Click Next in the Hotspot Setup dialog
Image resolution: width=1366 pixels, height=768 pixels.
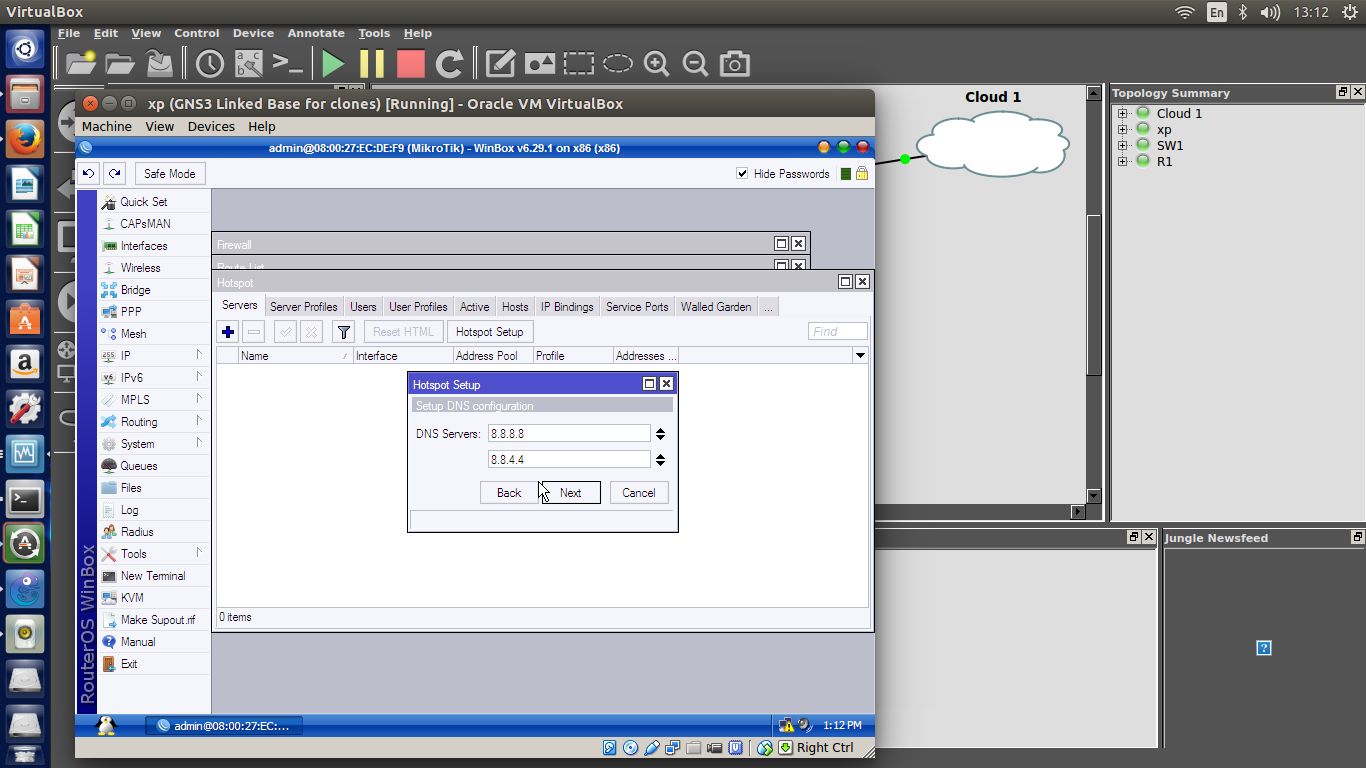pos(572,492)
